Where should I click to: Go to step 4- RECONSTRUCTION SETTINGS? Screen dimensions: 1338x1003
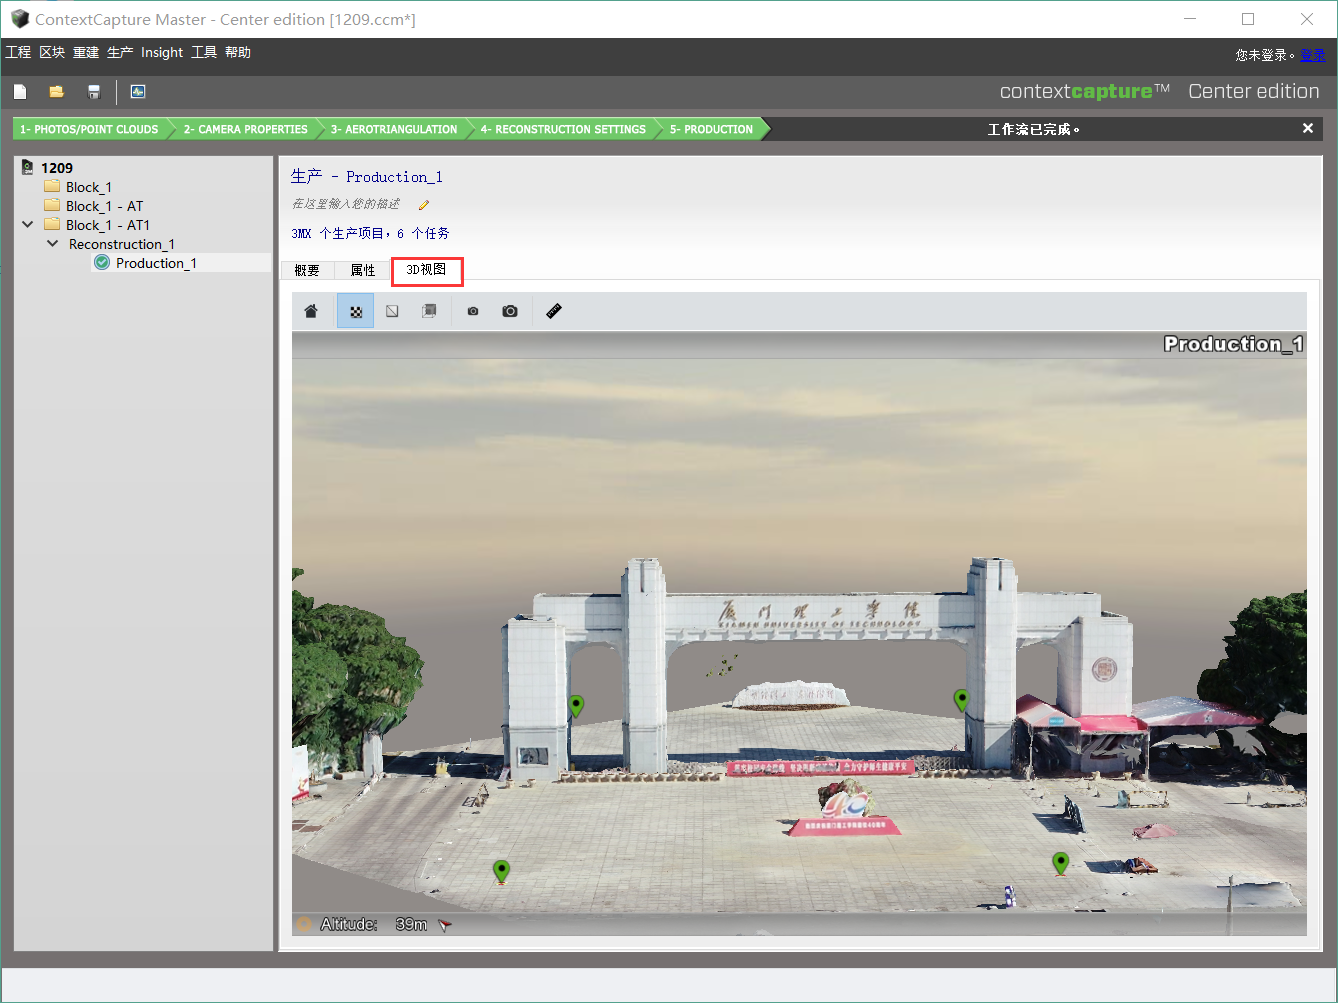coord(563,129)
